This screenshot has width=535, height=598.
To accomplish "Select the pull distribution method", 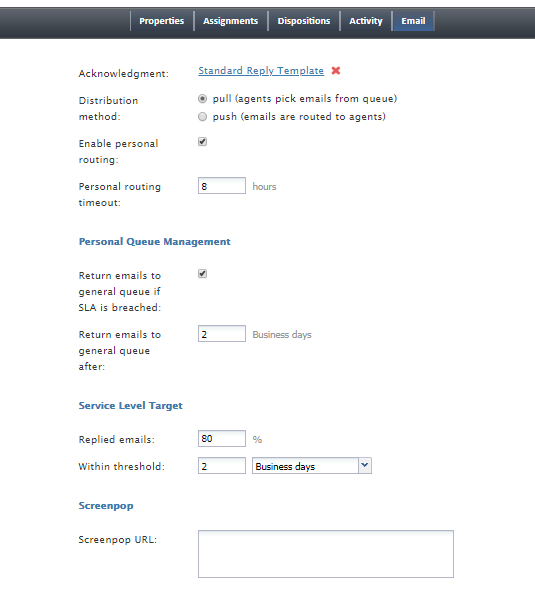I will [x=202, y=99].
